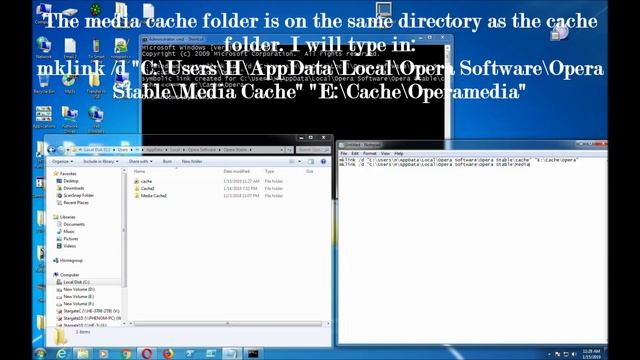Click the taskbar clock
The image size is (640, 360).
coord(591,354)
